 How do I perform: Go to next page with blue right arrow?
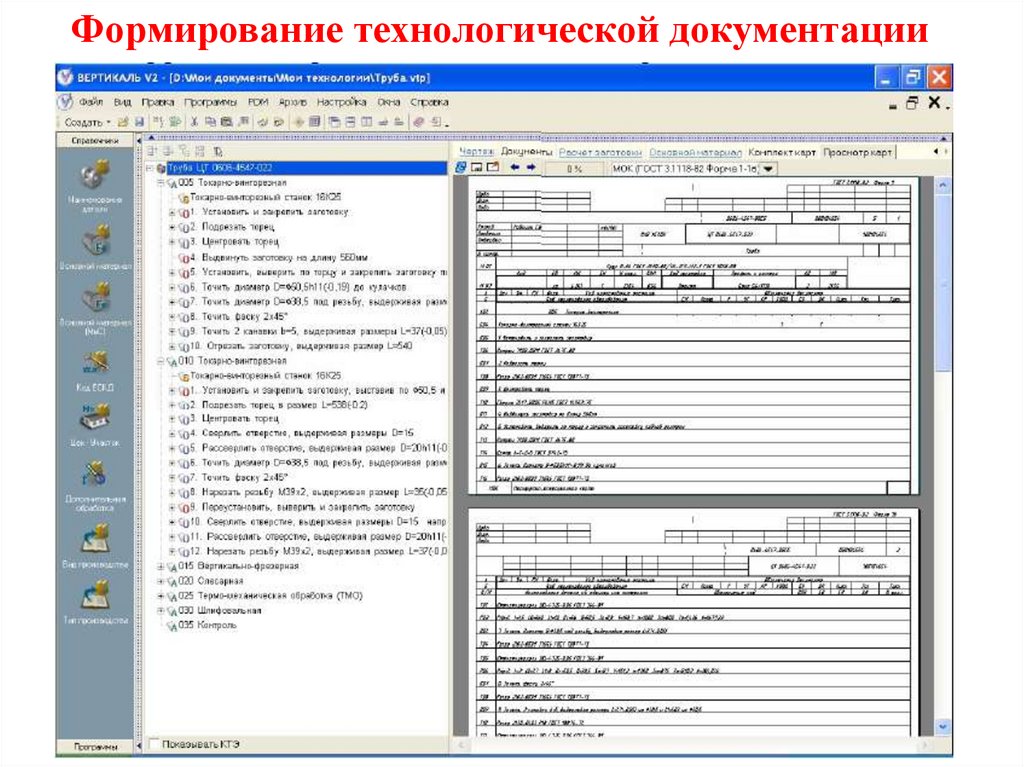pyautogui.click(x=531, y=168)
